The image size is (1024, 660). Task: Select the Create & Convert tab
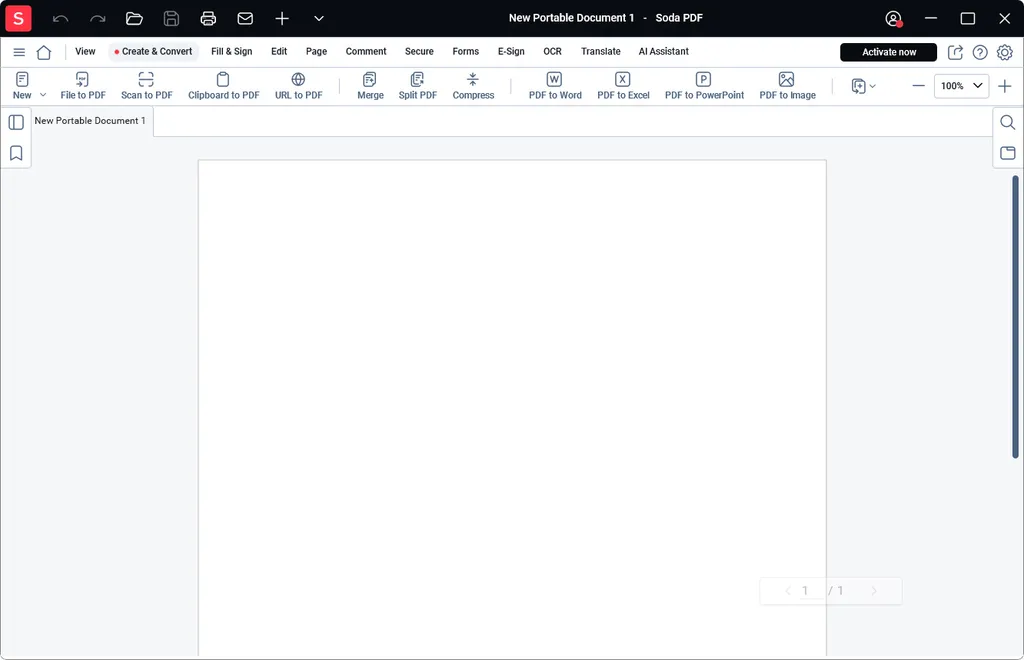click(x=153, y=52)
